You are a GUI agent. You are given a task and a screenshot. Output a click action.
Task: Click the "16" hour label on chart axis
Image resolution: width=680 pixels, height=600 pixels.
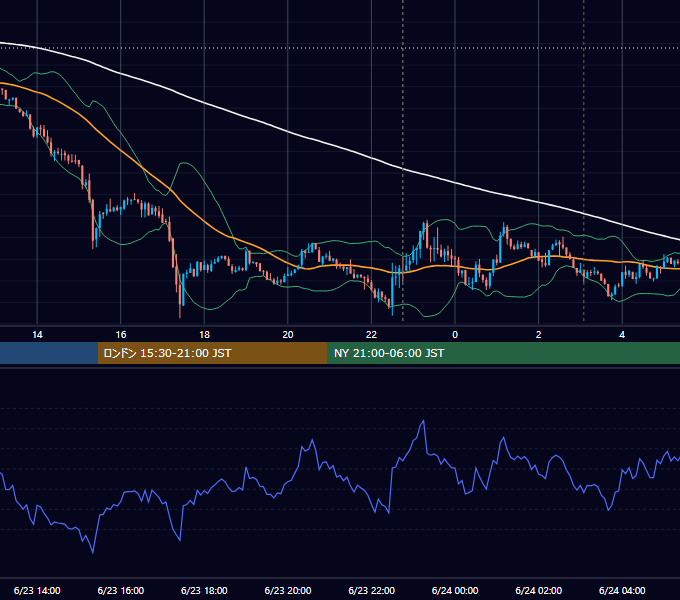(x=121, y=335)
